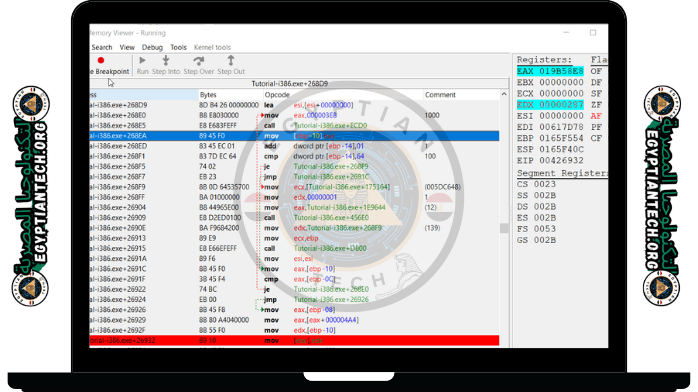Select the je Tutorial-i386.exe+268E0 row
The width and height of the screenshot is (698, 392).
294,289
